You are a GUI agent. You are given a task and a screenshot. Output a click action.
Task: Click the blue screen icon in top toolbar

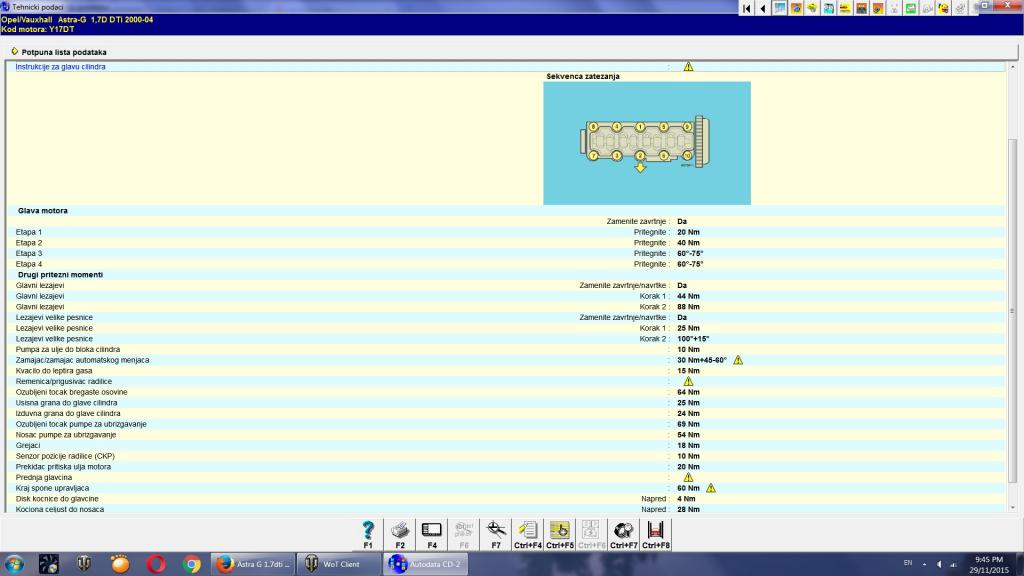click(x=779, y=8)
